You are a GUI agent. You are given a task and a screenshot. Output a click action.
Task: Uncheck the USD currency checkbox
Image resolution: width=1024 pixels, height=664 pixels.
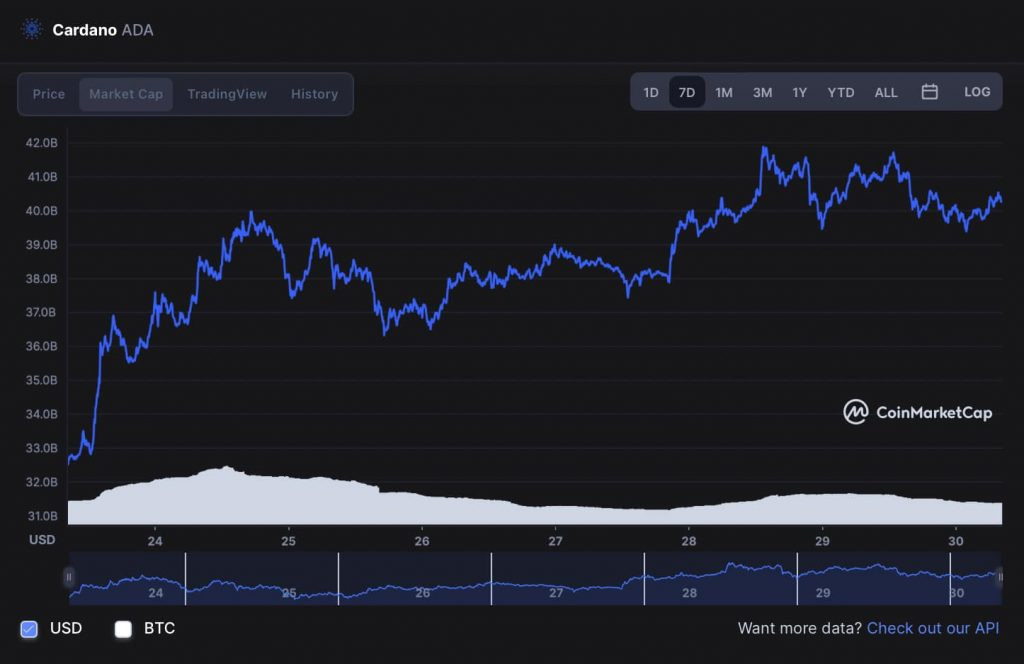(x=29, y=629)
